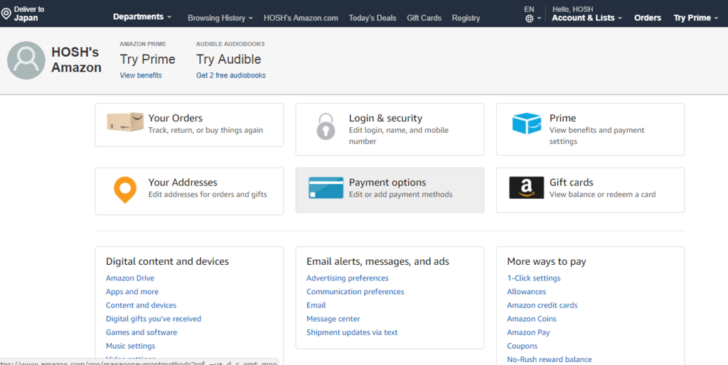The height and width of the screenshot is (365, 728).
Task: Open the Your Orders card title
Action: coord(176,118)
